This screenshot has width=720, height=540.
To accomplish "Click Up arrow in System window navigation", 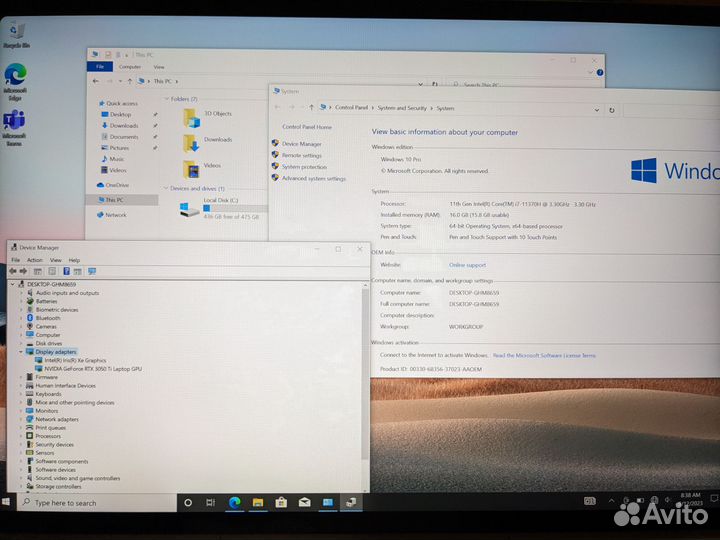I will point(311,107).
